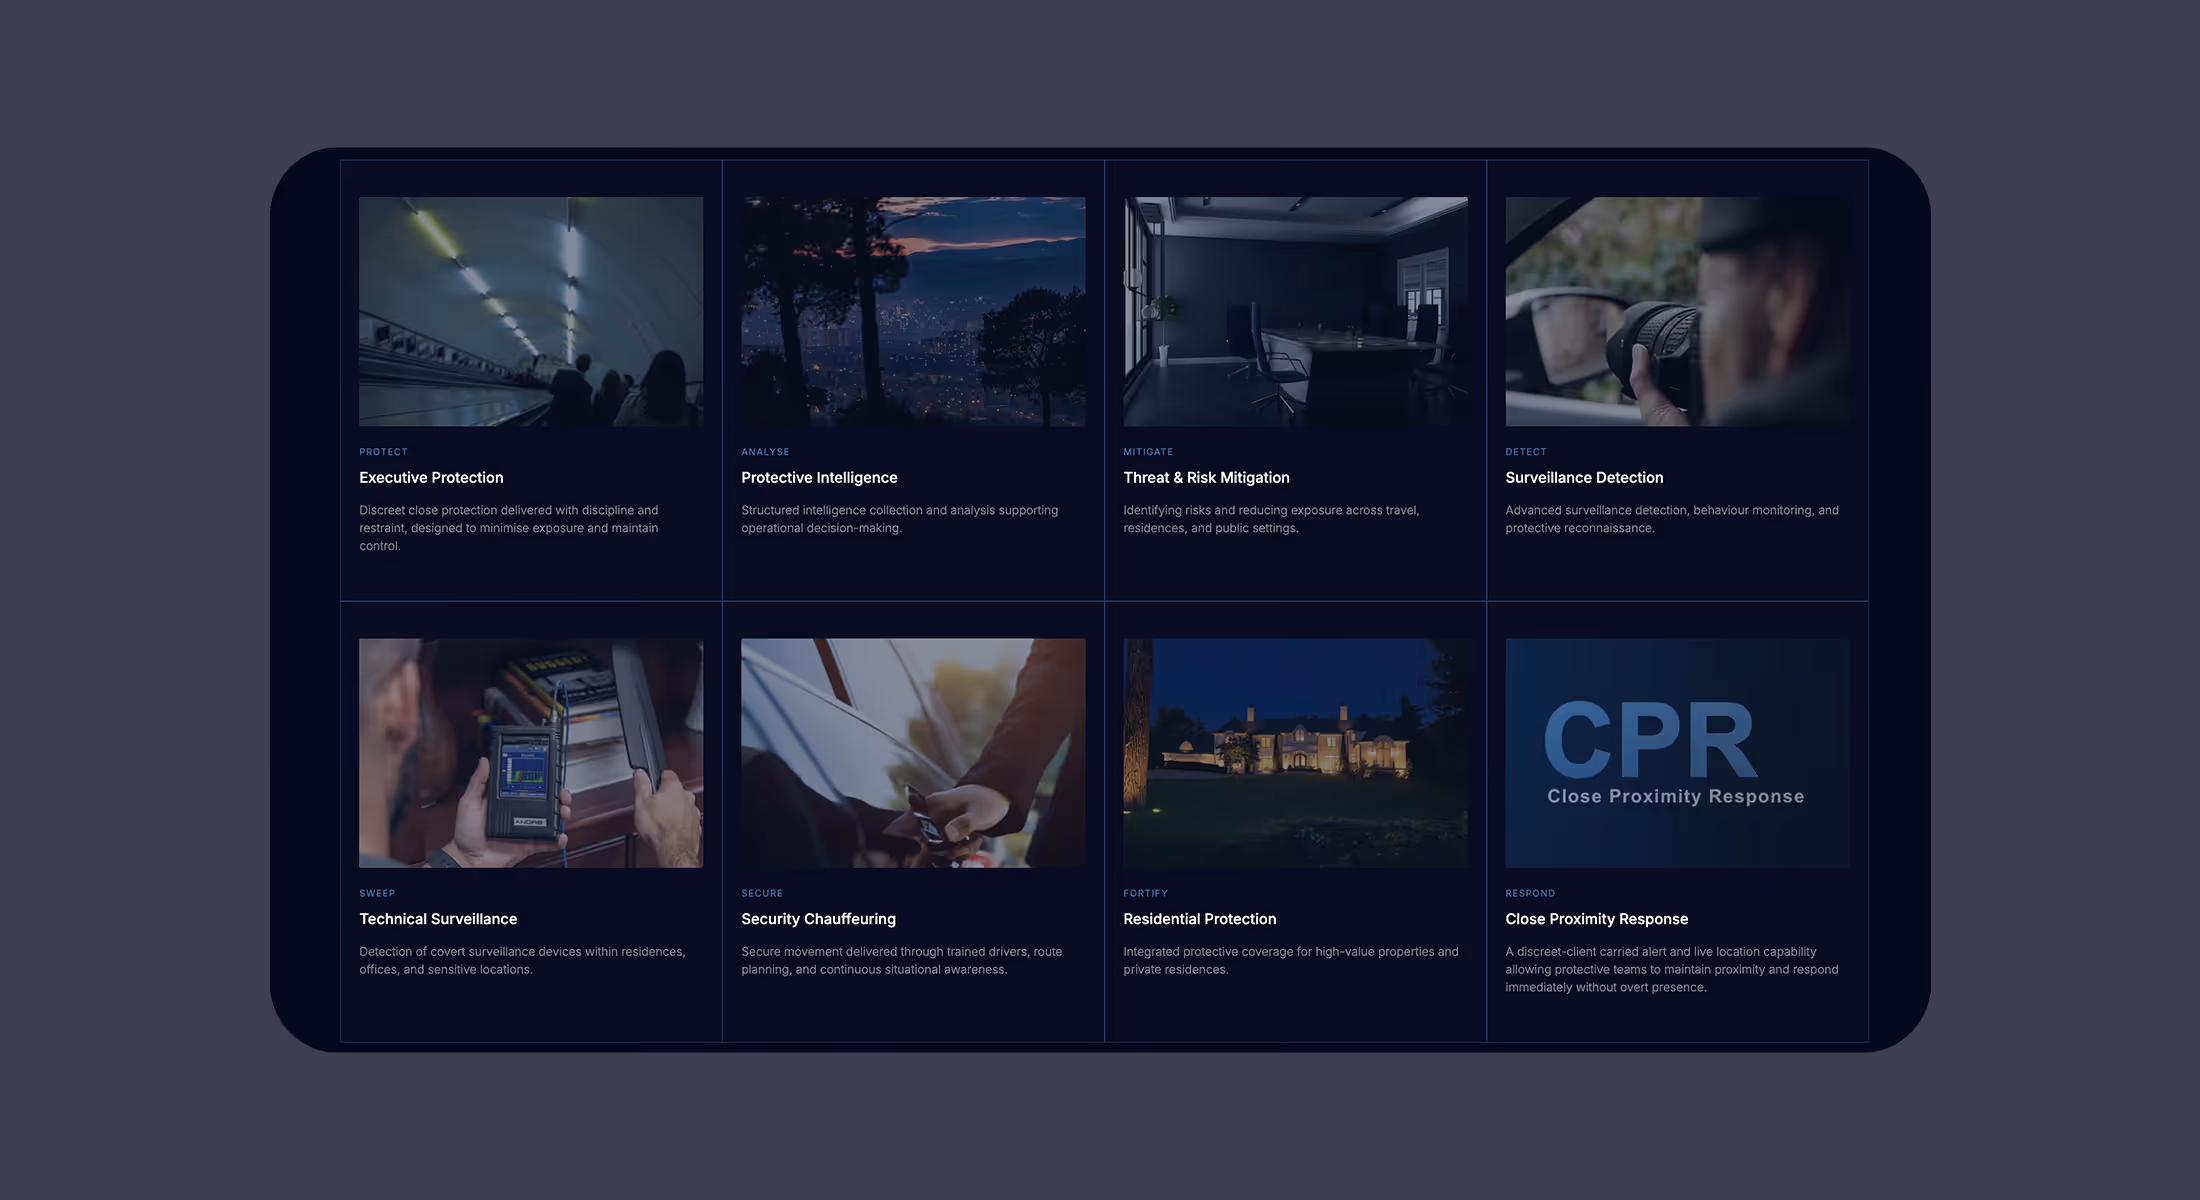Viewport: 2200px width, 1200px height.
Task: Click the Residential Protection heading
Action: click(x=1199, y=919)
